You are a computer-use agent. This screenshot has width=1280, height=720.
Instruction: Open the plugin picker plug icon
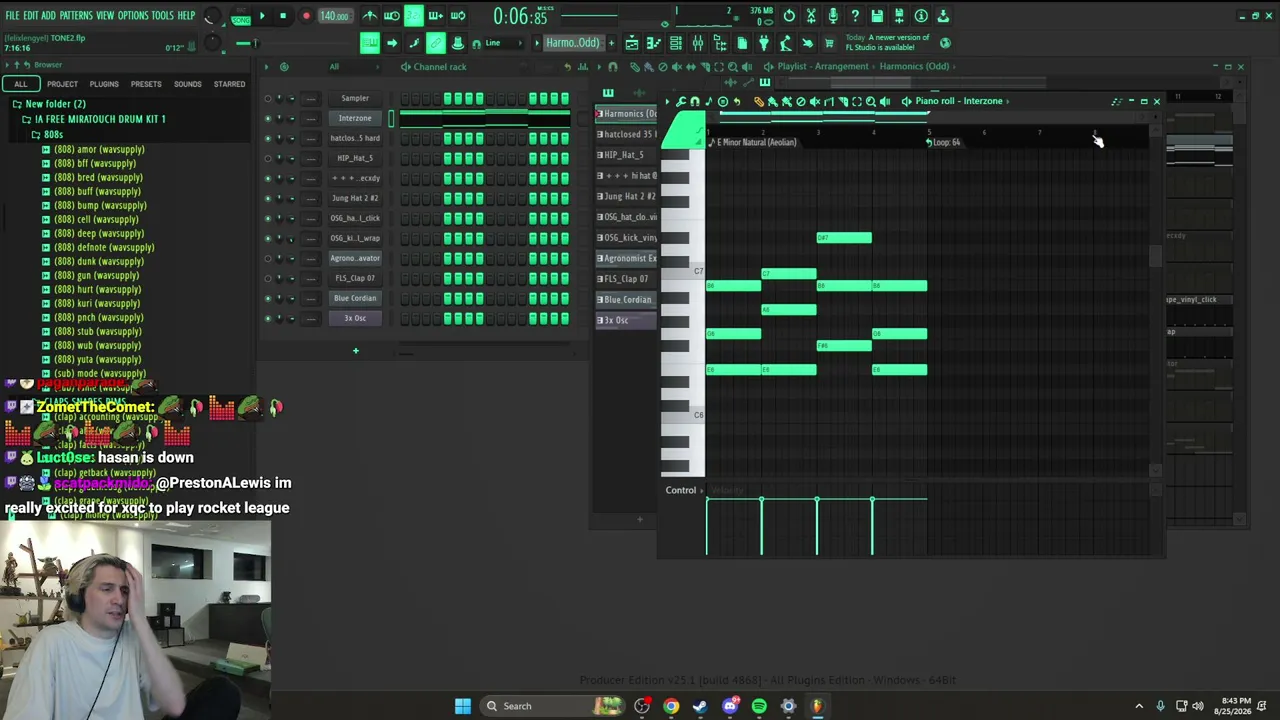pyautogui.click(x=764, y=43)
